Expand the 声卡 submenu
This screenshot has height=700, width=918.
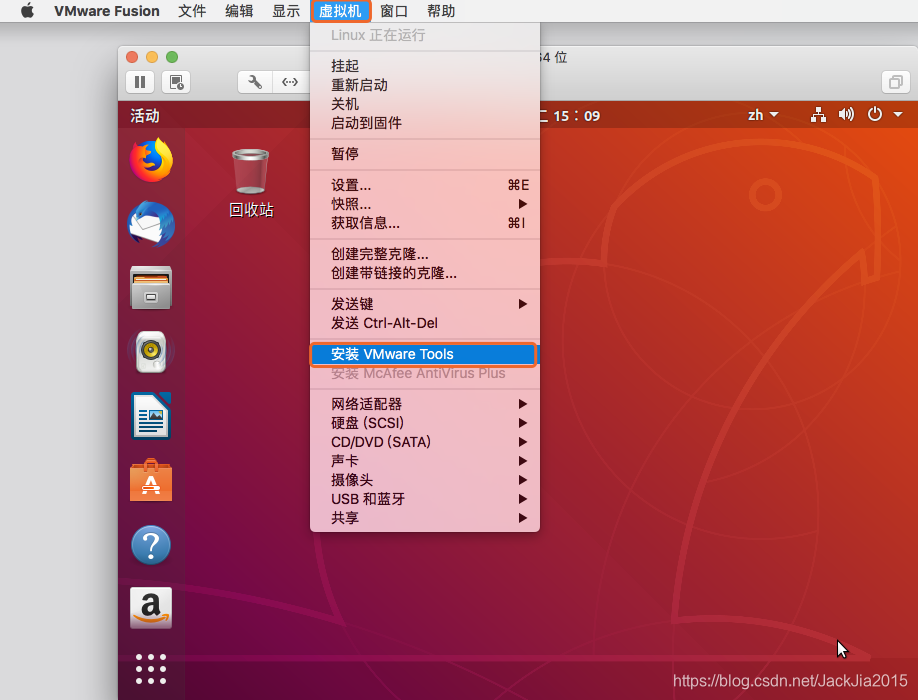[424, 461]
